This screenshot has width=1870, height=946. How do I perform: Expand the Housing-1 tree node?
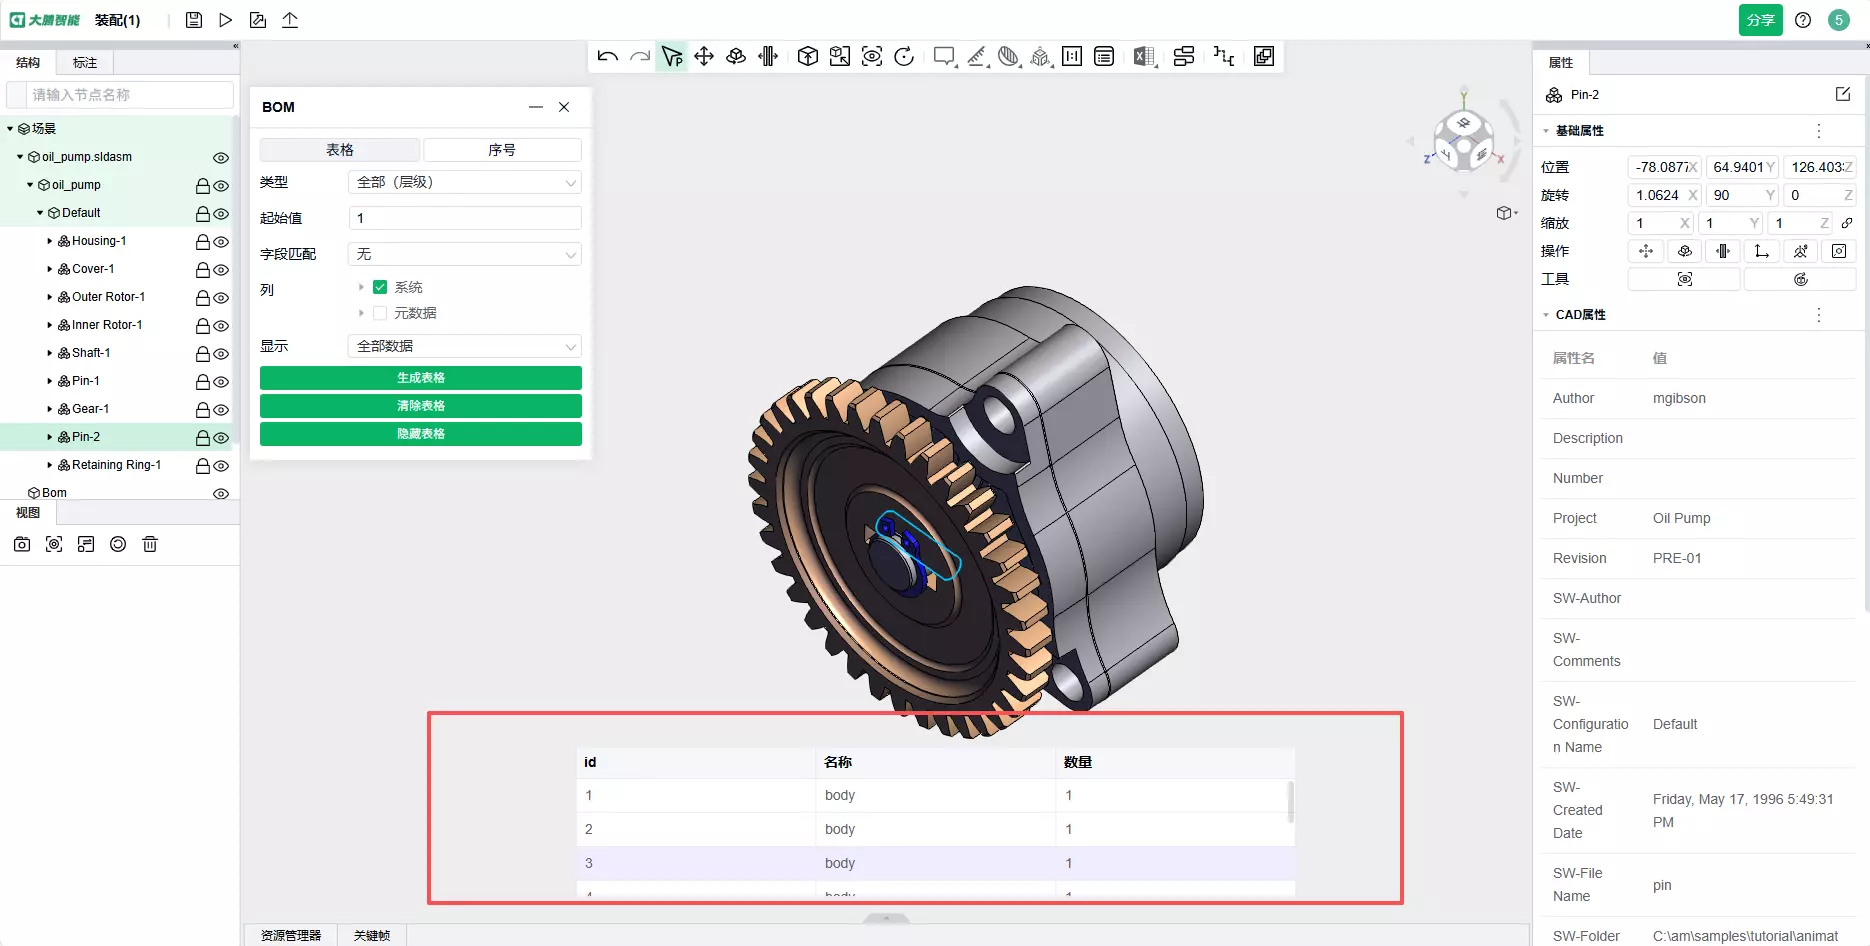pyautogui.click(x=50, y=241)
